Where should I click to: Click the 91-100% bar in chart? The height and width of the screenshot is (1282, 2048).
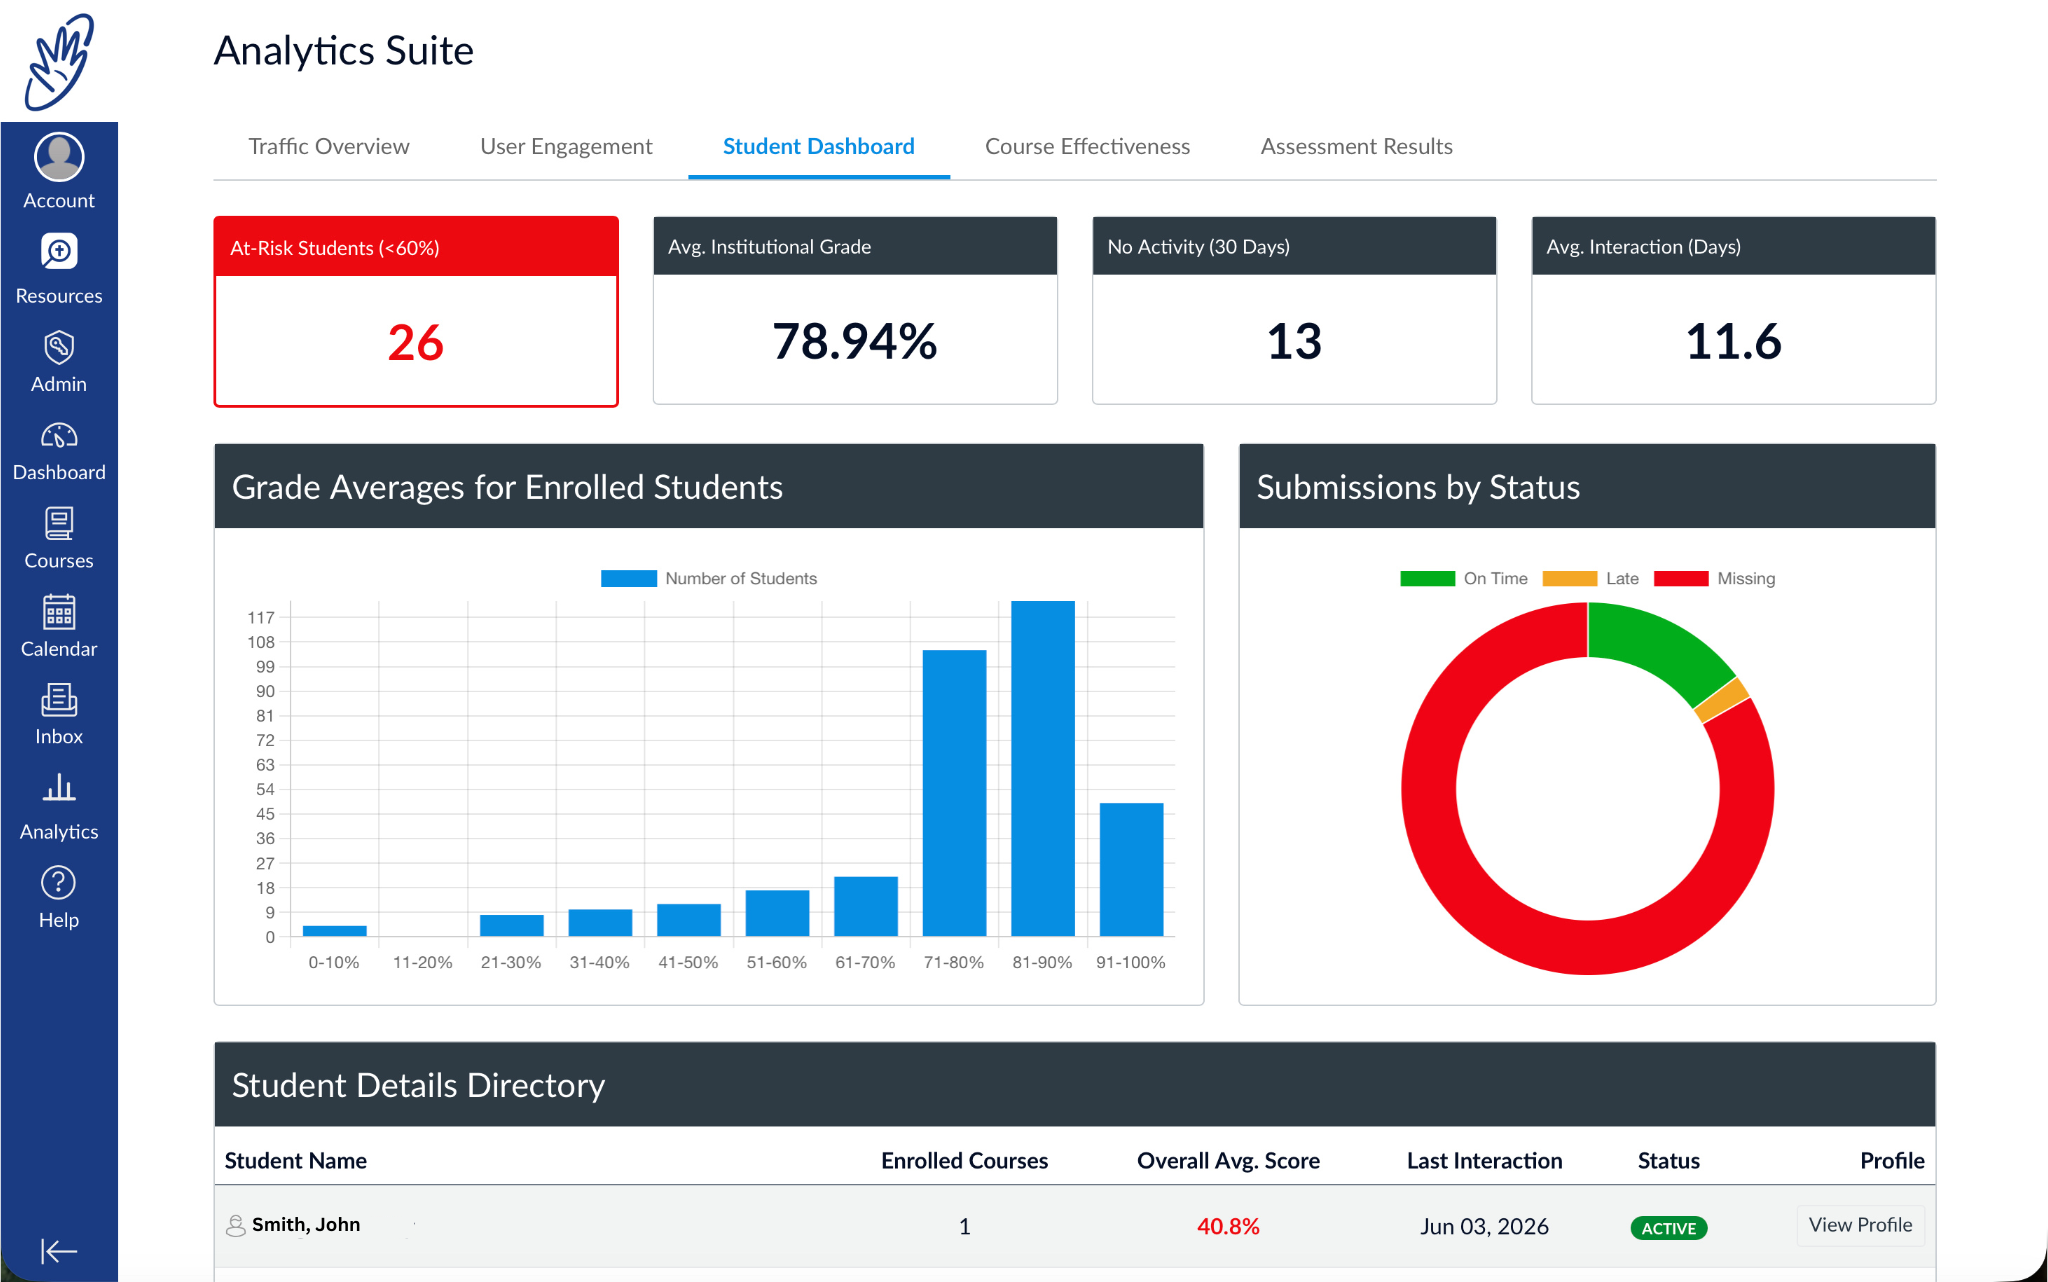(x=1131, y=869)
